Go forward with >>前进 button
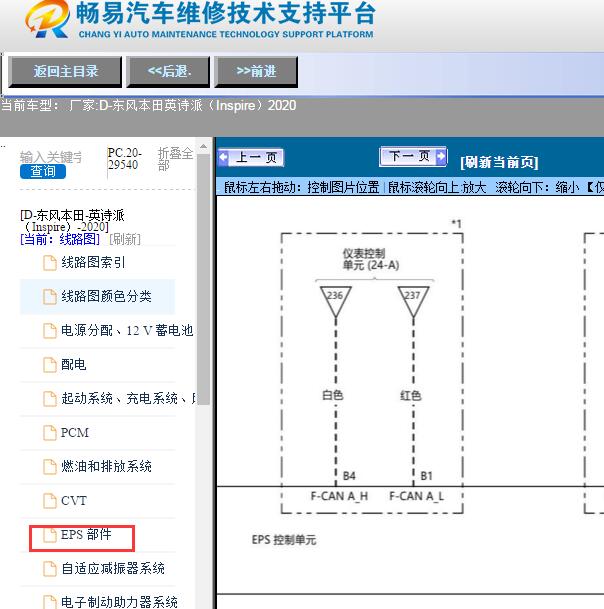 pos(256,72)
